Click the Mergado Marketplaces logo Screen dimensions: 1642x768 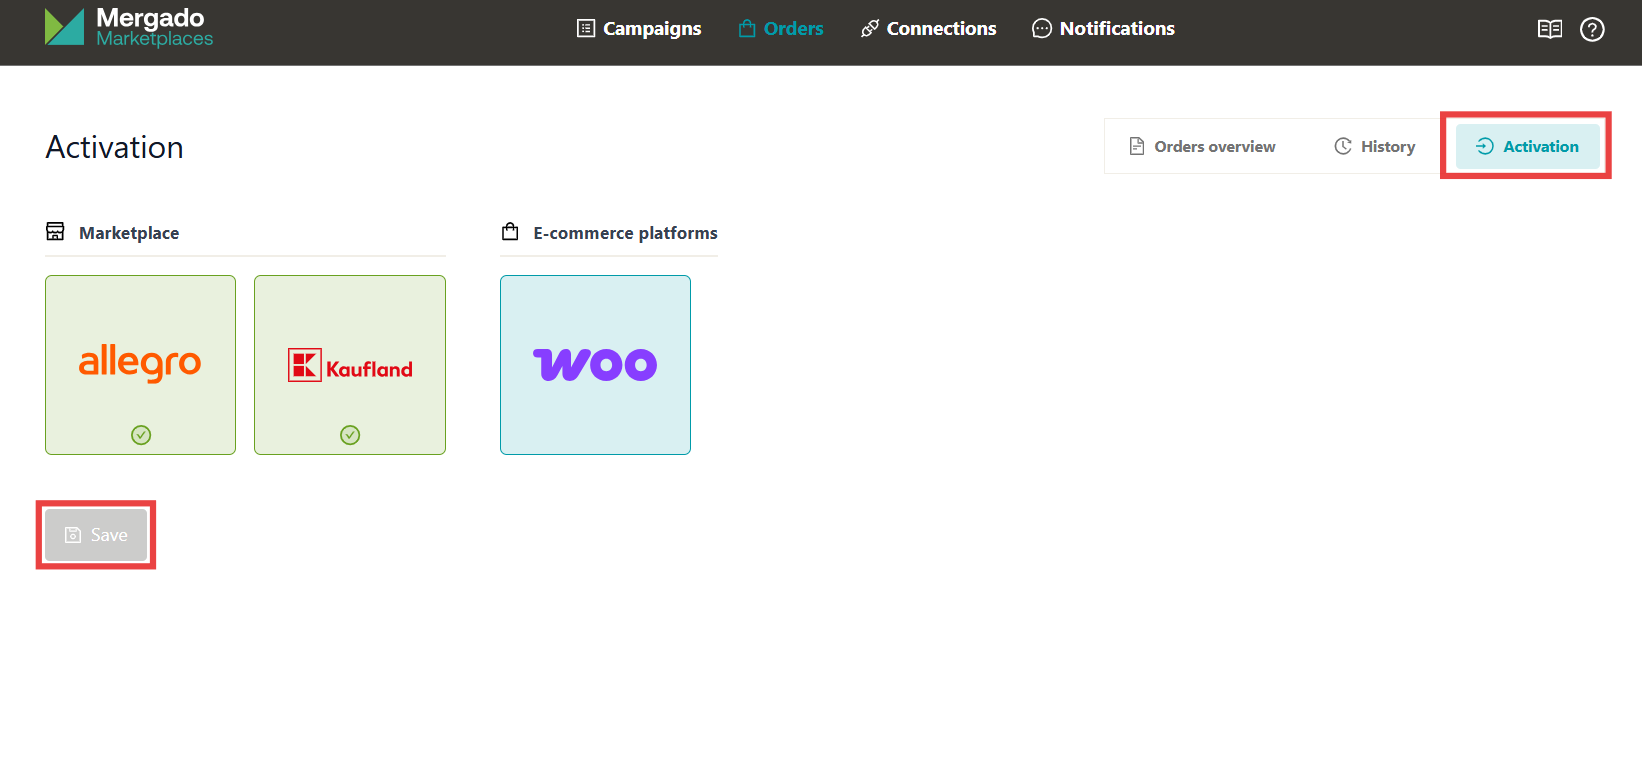129,27
